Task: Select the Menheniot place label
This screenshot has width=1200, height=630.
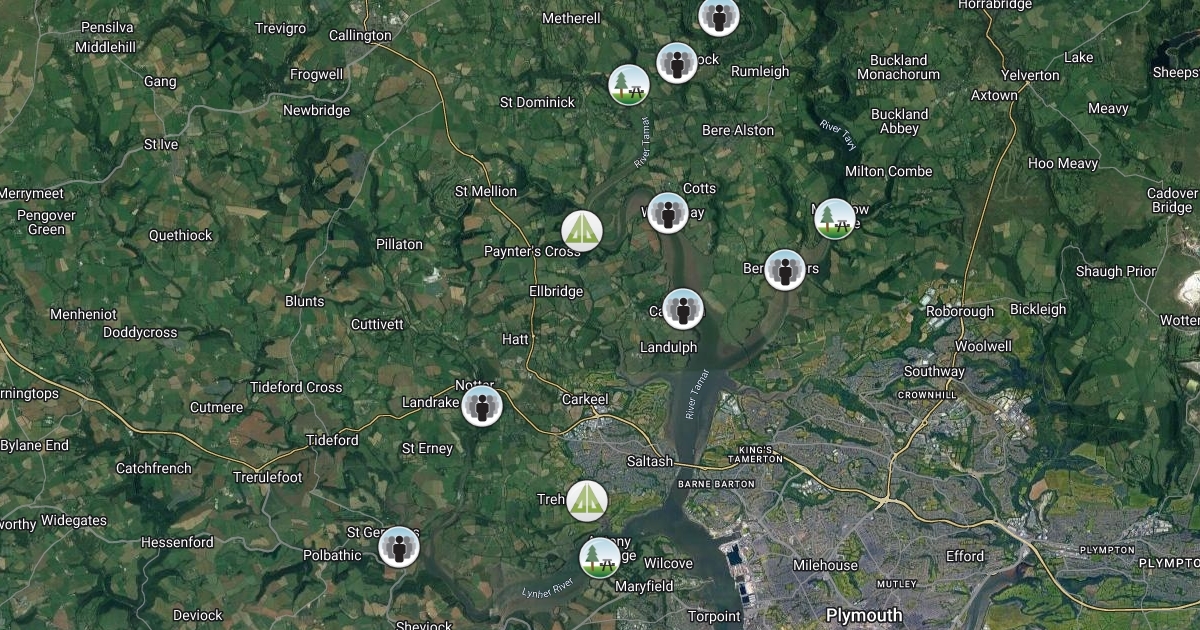Action: click(x=83, y=314)
